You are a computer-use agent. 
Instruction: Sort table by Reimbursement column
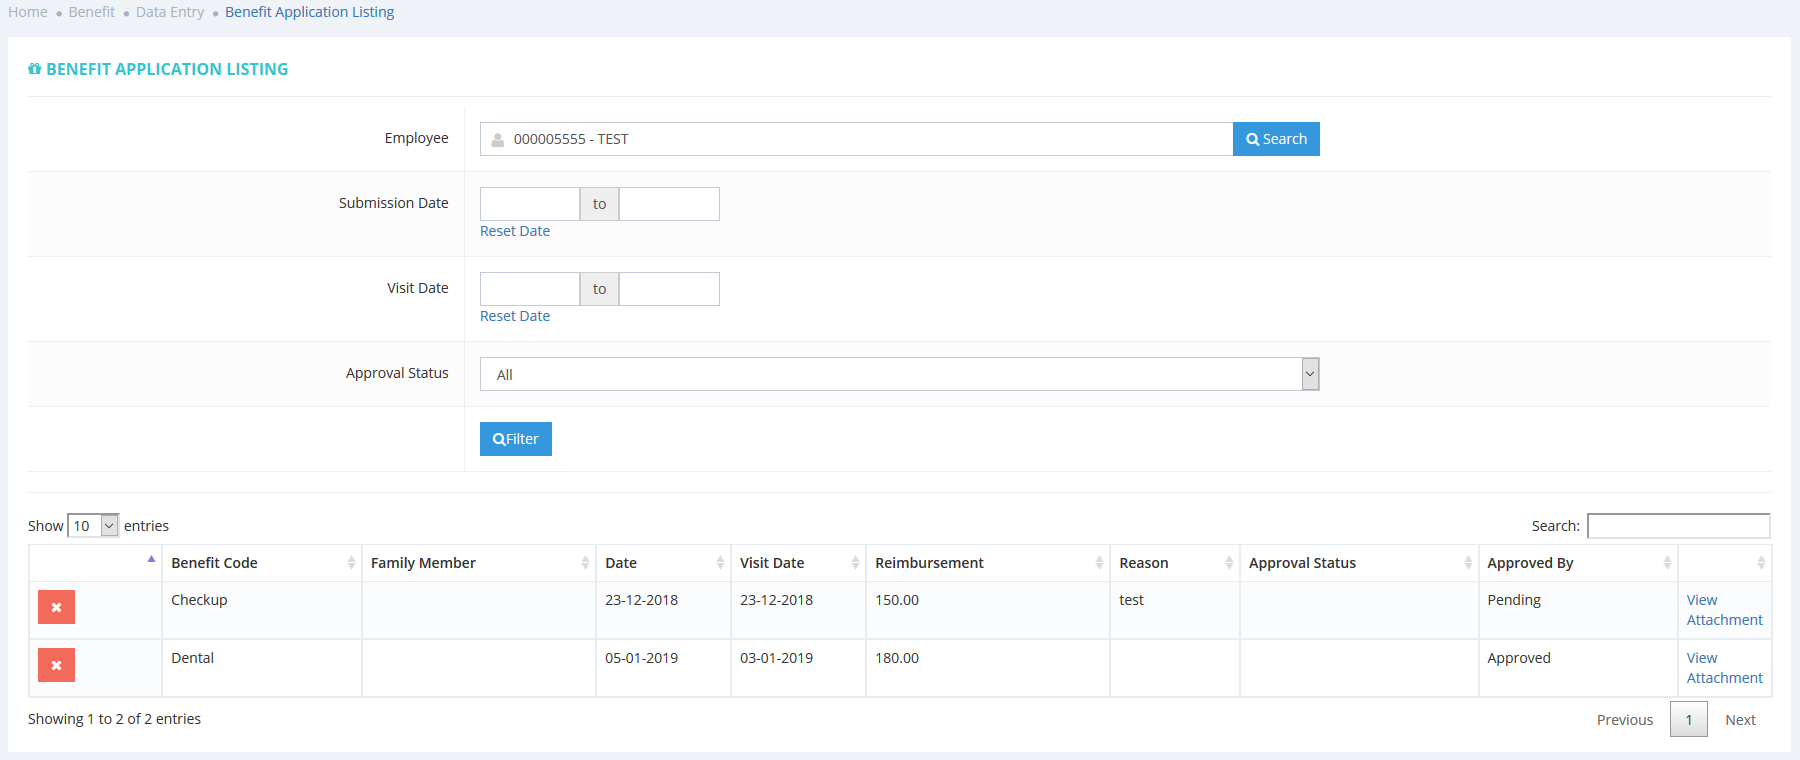point(929,563)
